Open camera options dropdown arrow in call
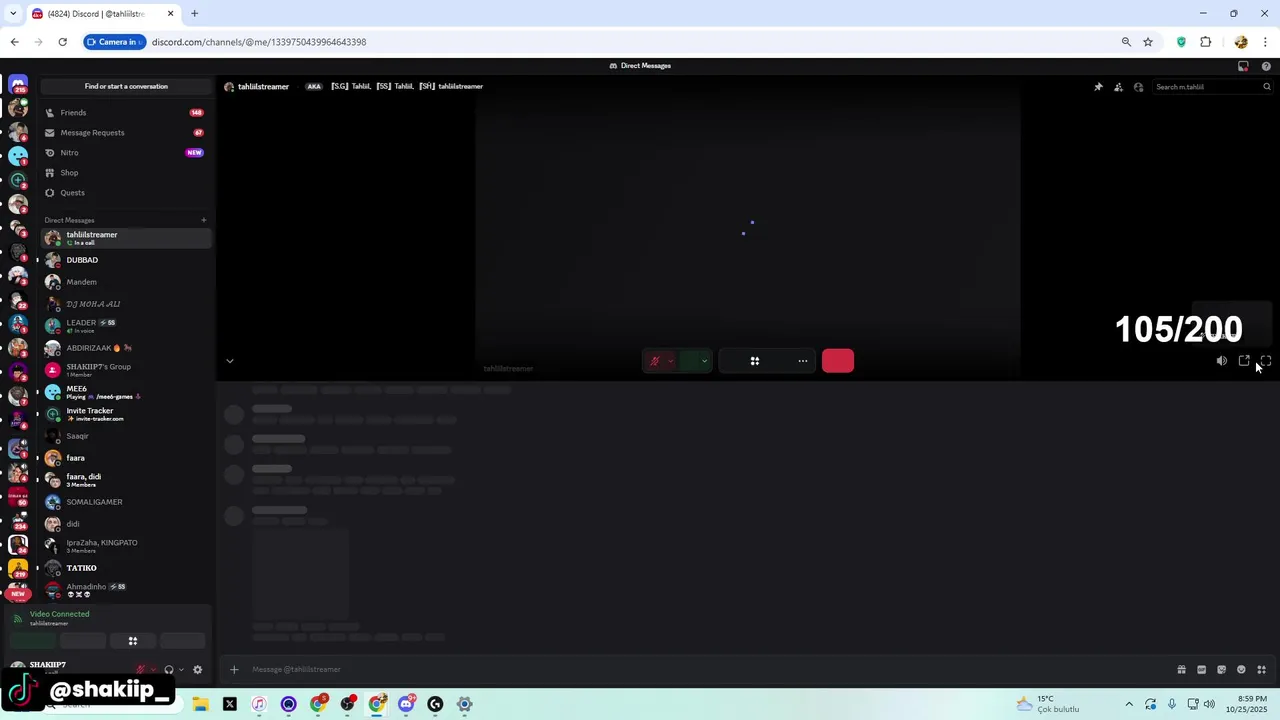Screen dimensions: 1280x720 705,361
